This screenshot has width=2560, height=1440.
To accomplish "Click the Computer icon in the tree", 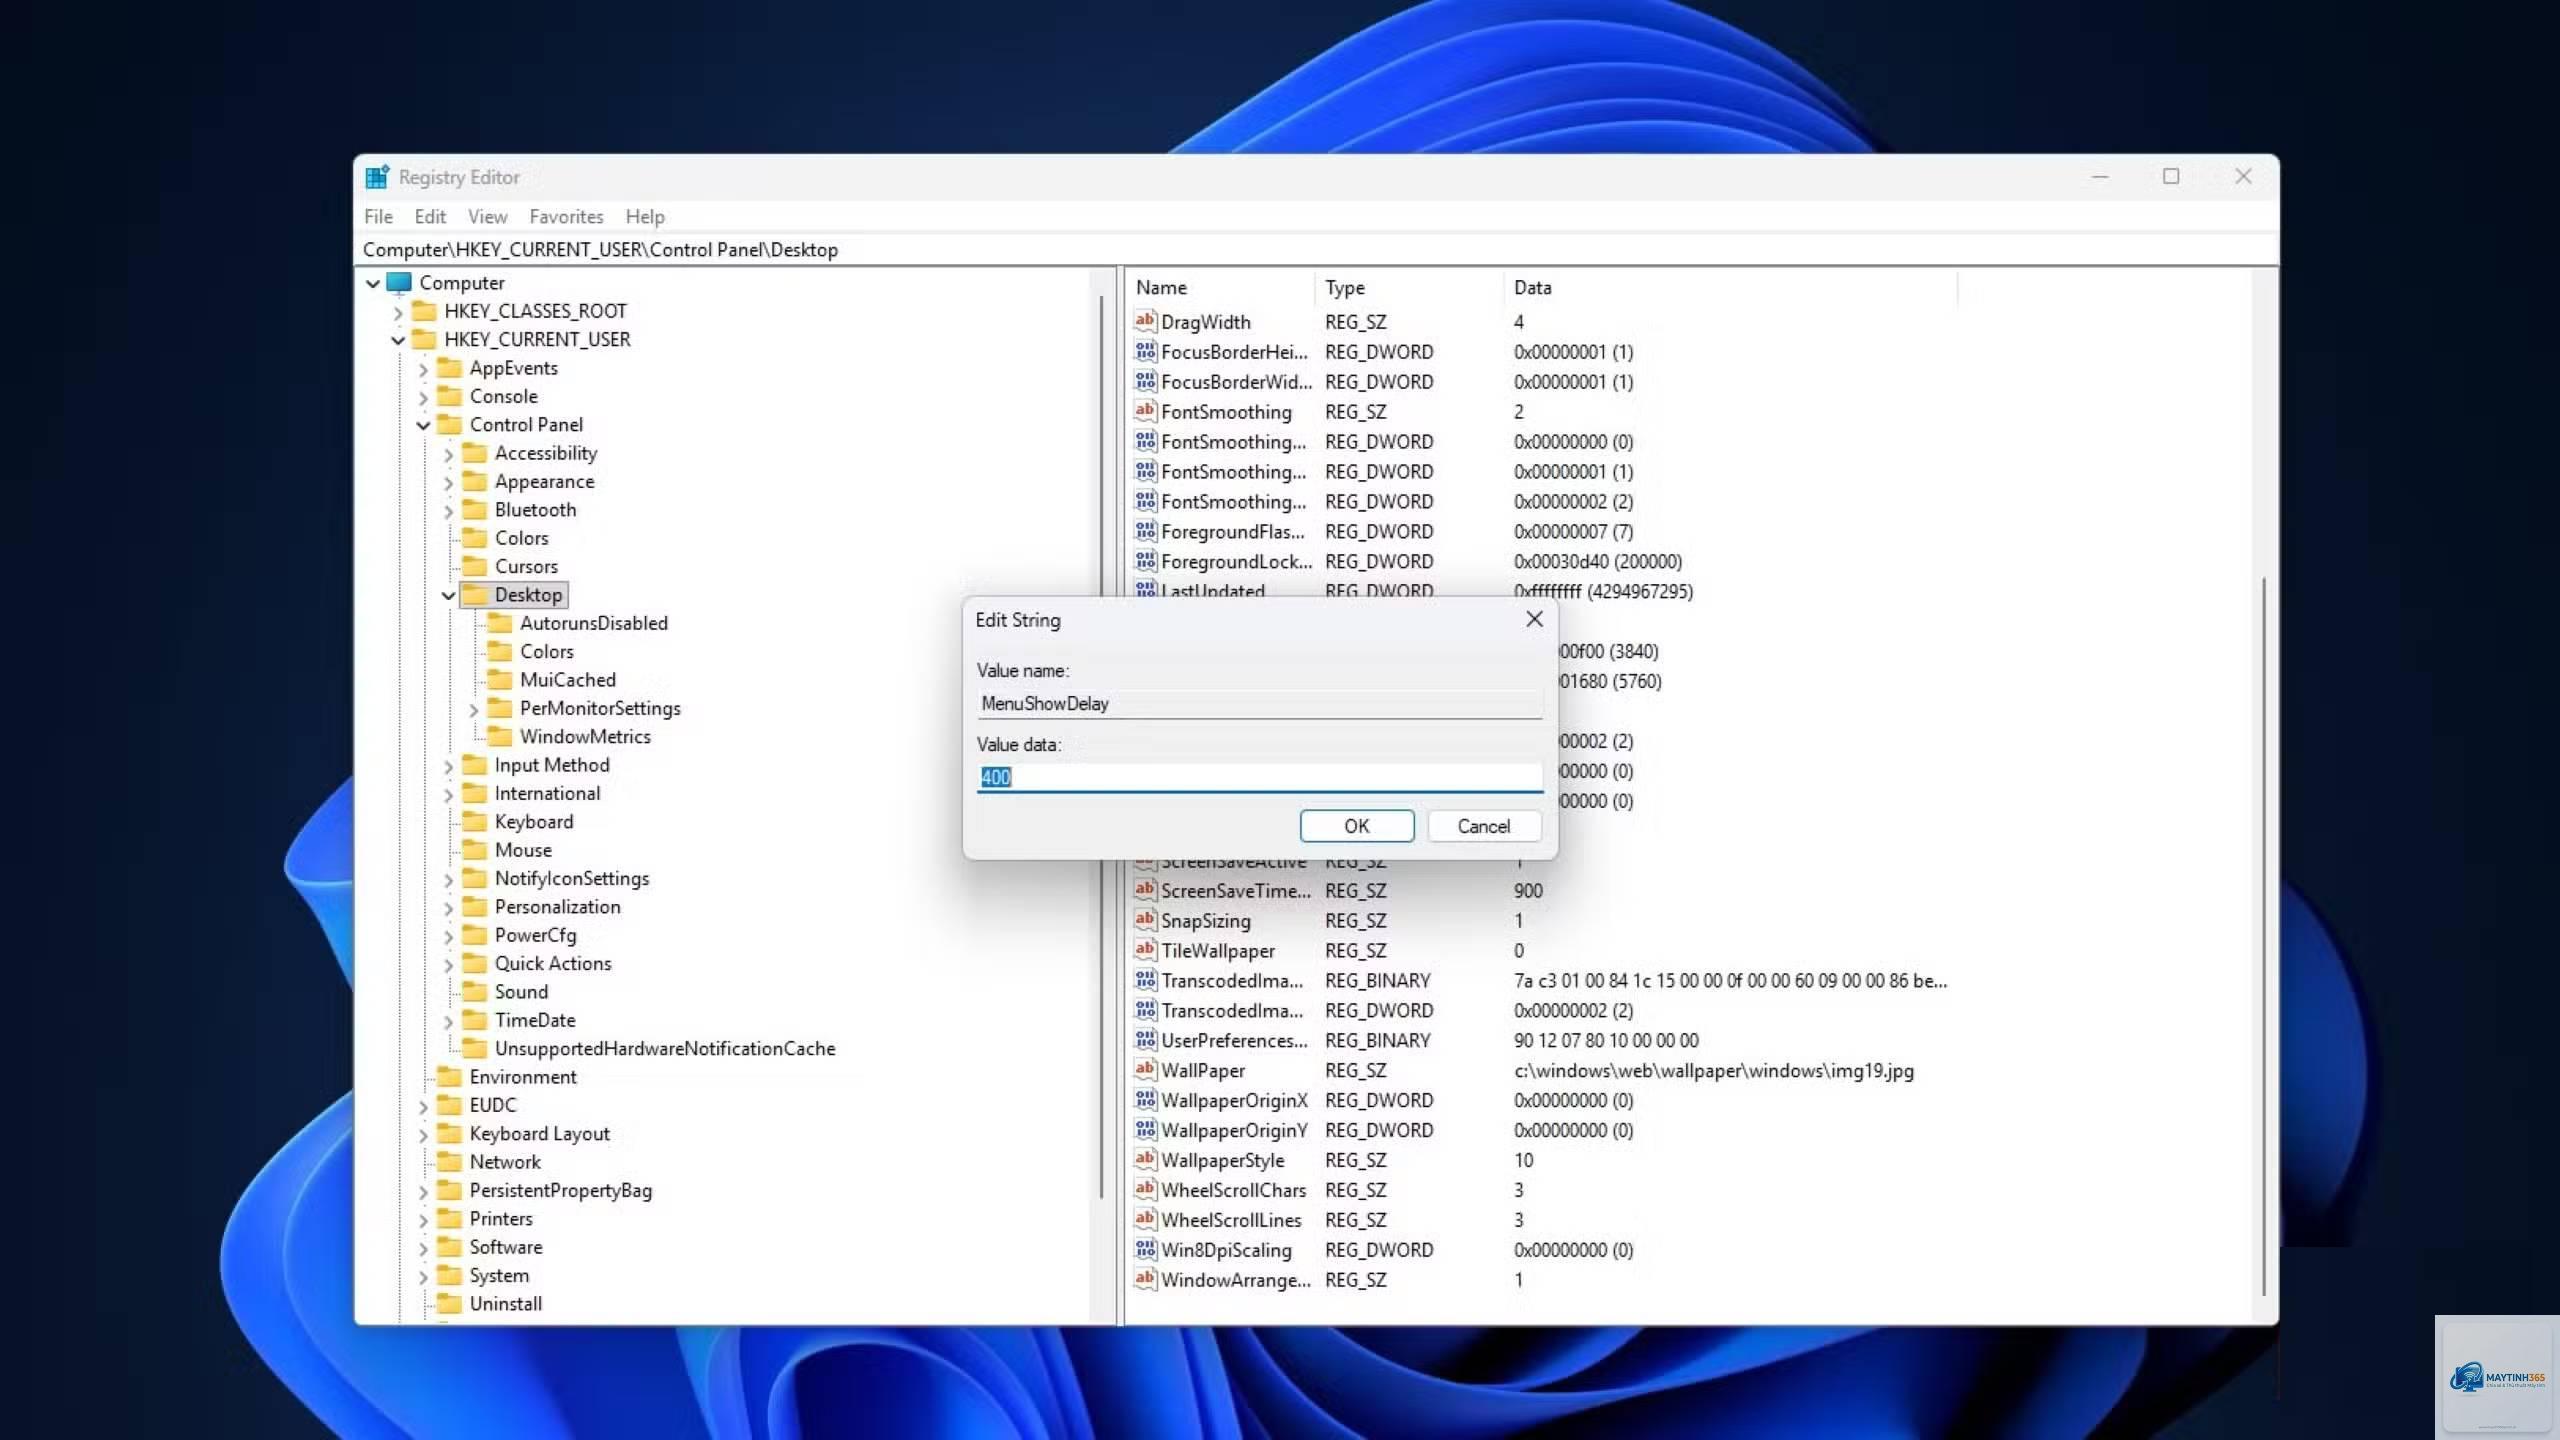I will click(x=399, y=283).
